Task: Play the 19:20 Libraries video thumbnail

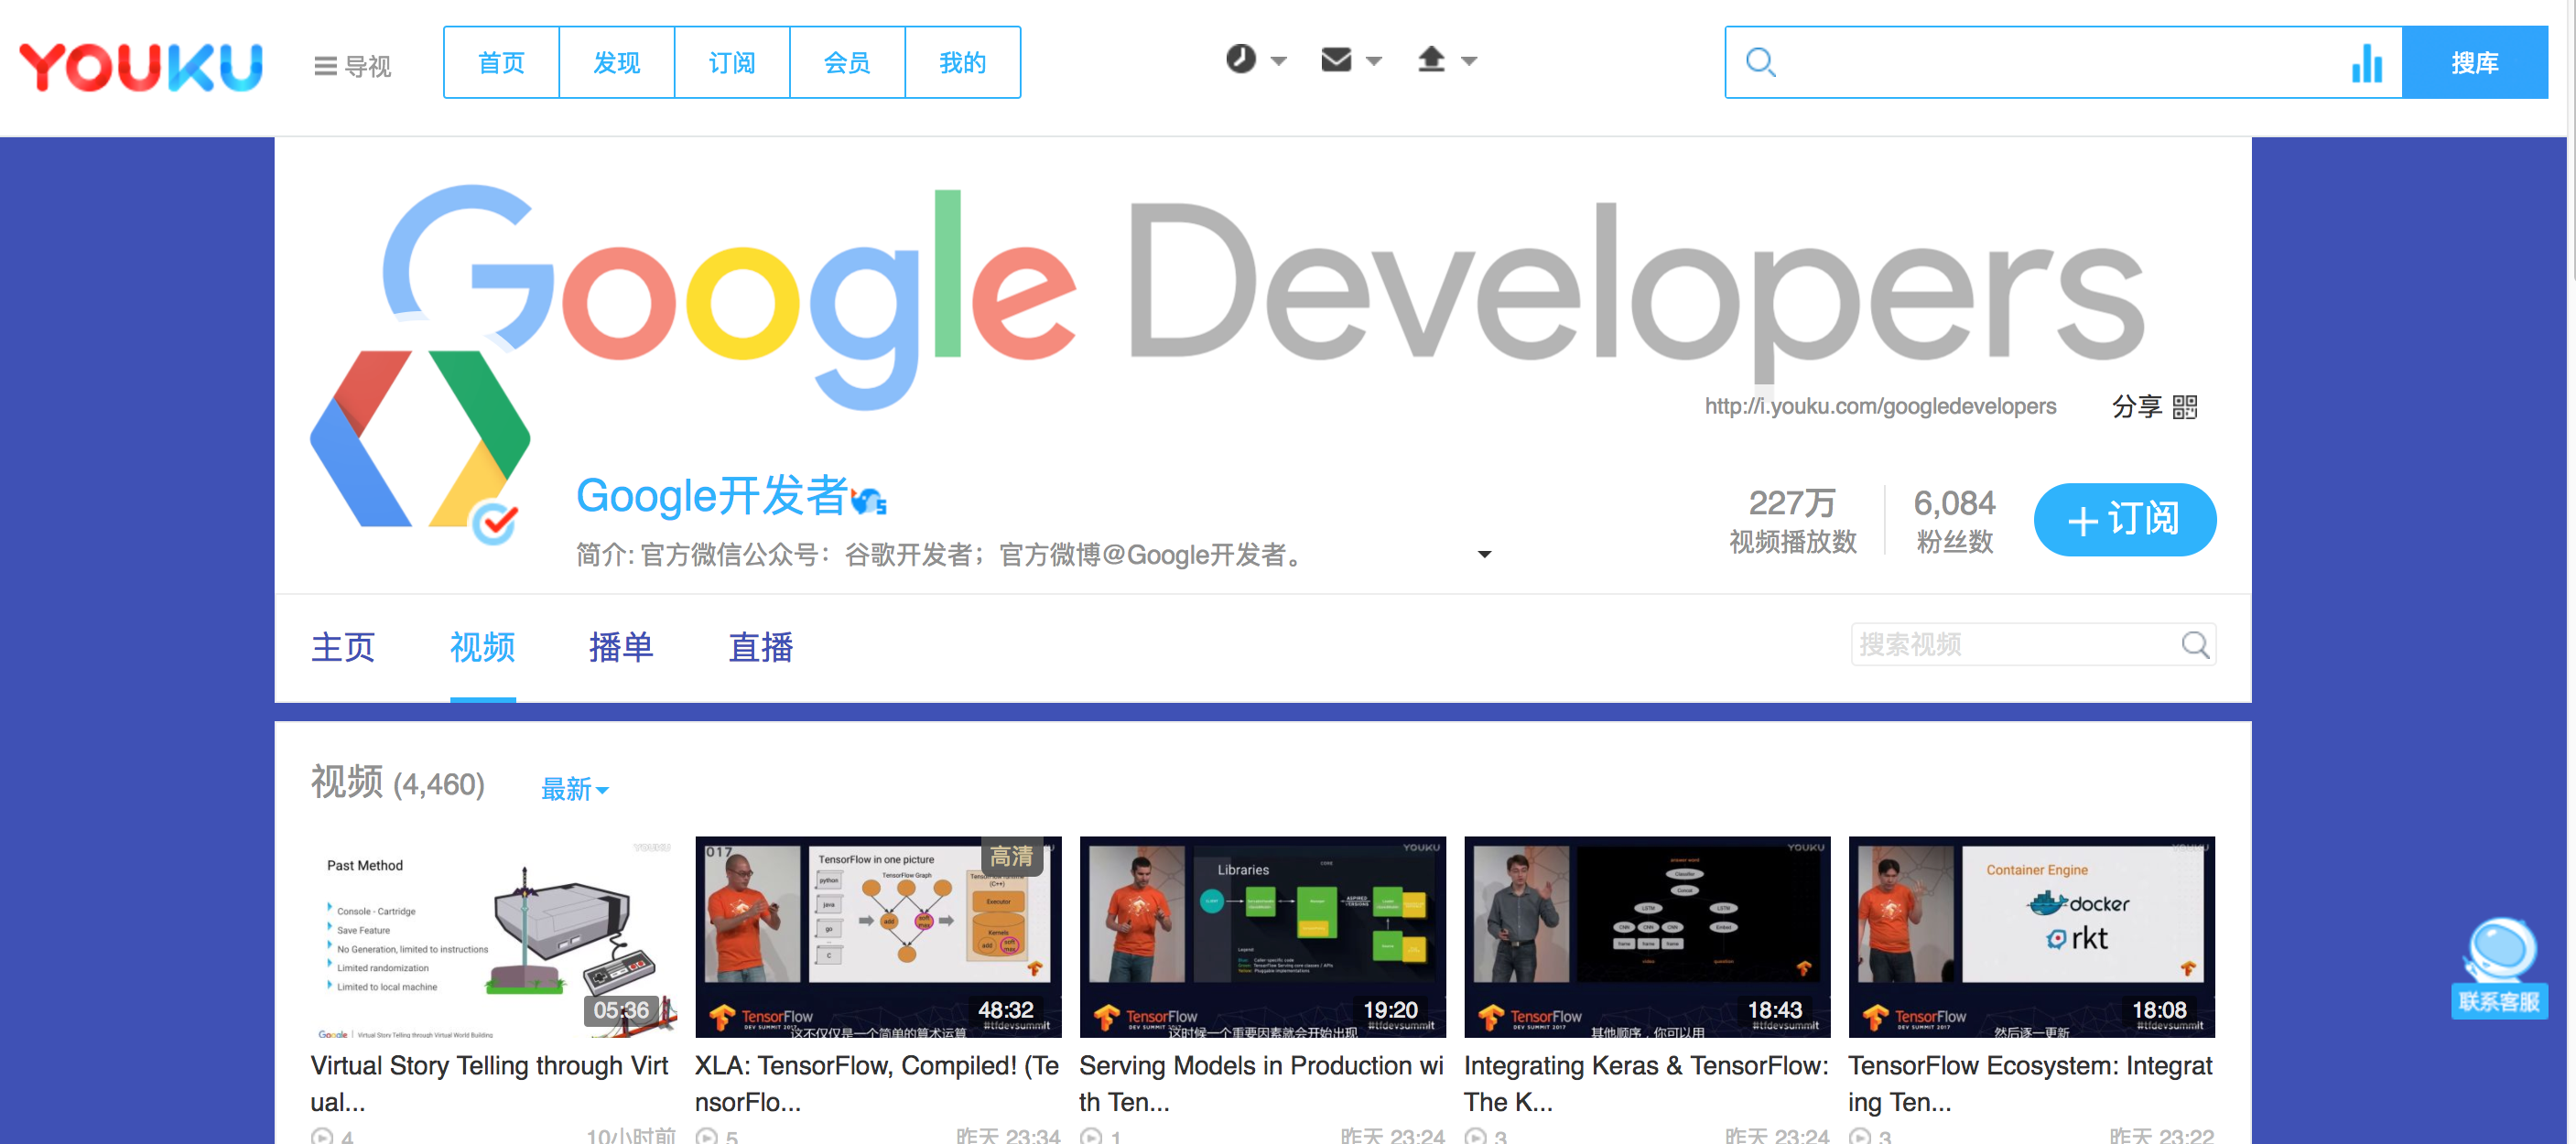Action: (x=1262, y=937)
